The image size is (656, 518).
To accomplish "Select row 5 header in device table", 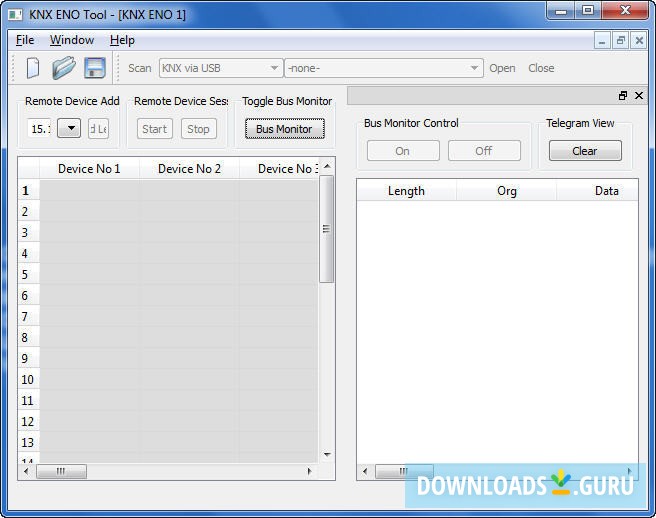I will click(x=28, y=274).
